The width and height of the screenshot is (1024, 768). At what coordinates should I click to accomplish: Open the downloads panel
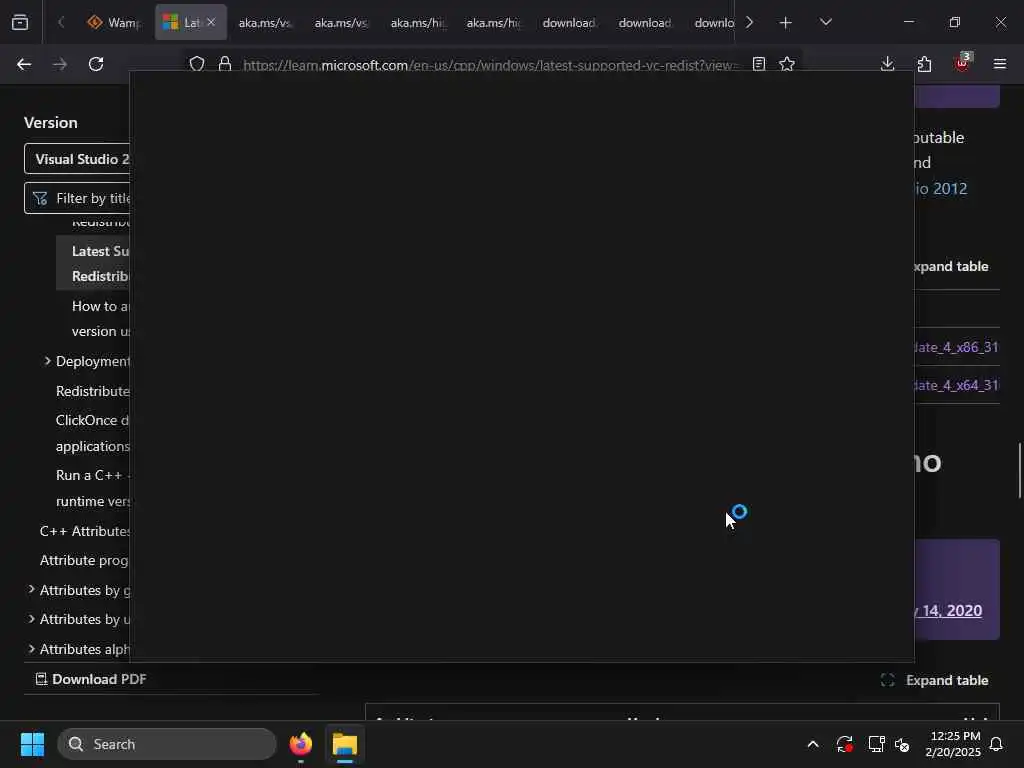coord(888,64)
